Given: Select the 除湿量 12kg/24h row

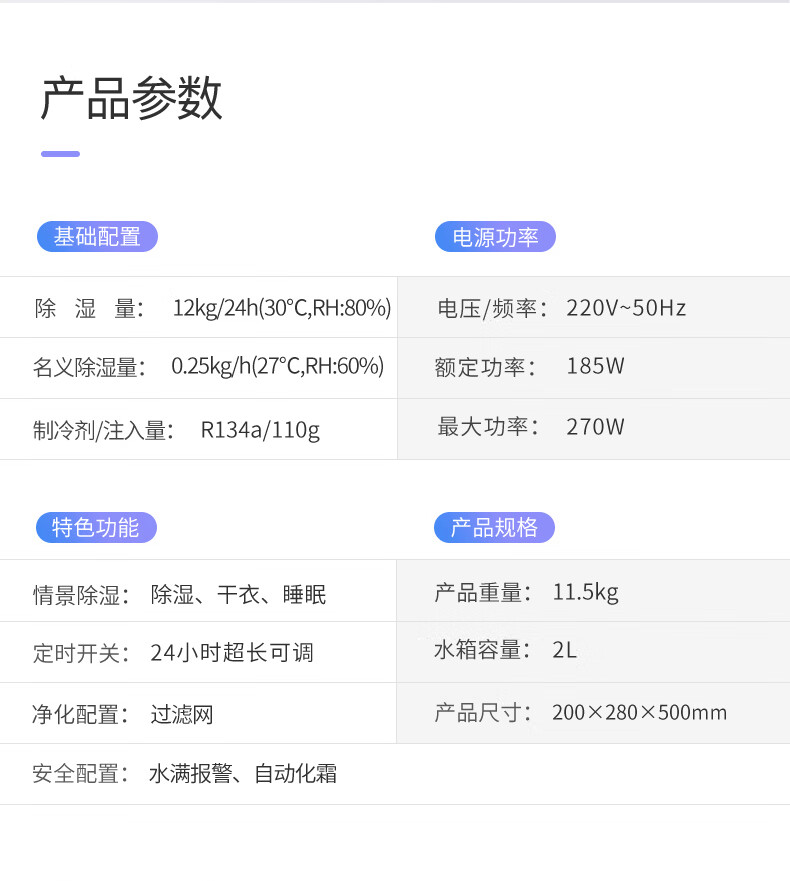Looking at the screenshot, I should click(x=198, y=307).
